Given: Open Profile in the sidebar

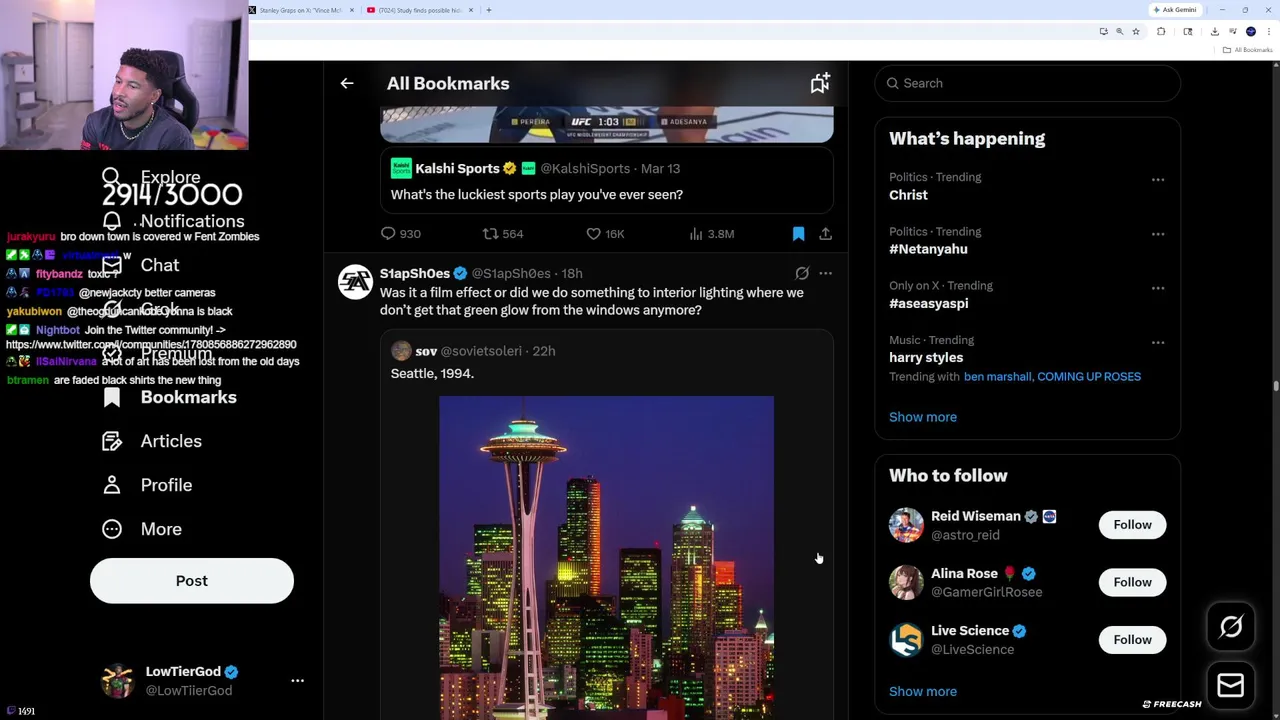Looking at the screenshot, I should pyautogui.click(x=146, y=485).
